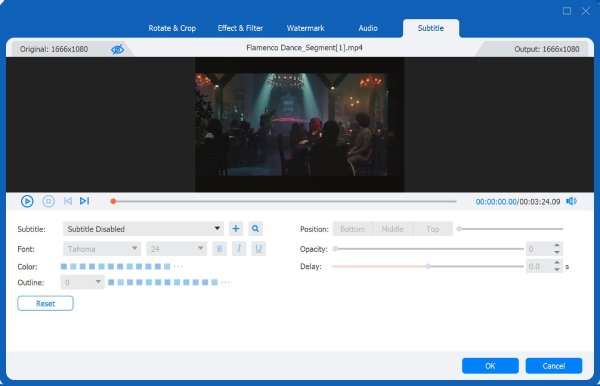Viewport: 600px width, 386px height.
Task: Open more colors next to Color swatches
Action: [x=178, y=266]
